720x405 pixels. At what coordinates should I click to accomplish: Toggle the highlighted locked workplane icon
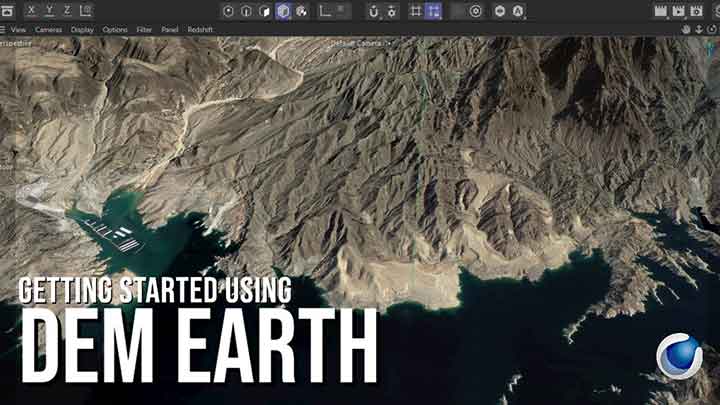[x=433, y=11]
